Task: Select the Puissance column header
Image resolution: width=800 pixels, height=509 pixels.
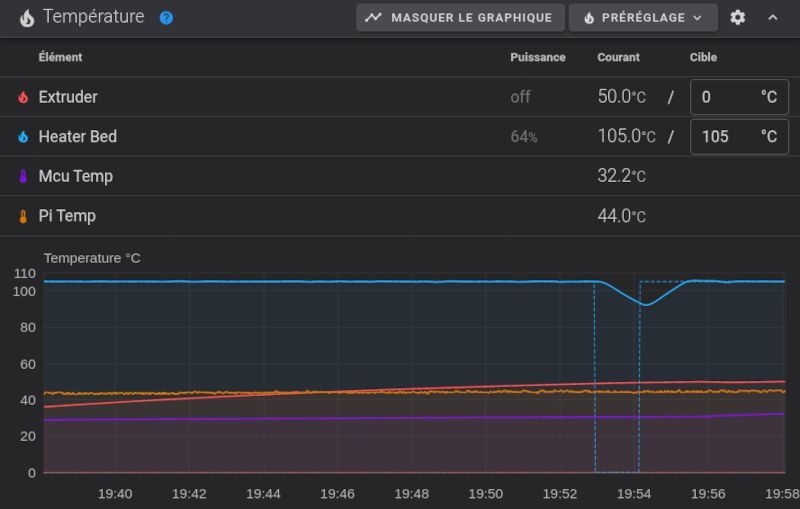Action: tap(538, 57)
